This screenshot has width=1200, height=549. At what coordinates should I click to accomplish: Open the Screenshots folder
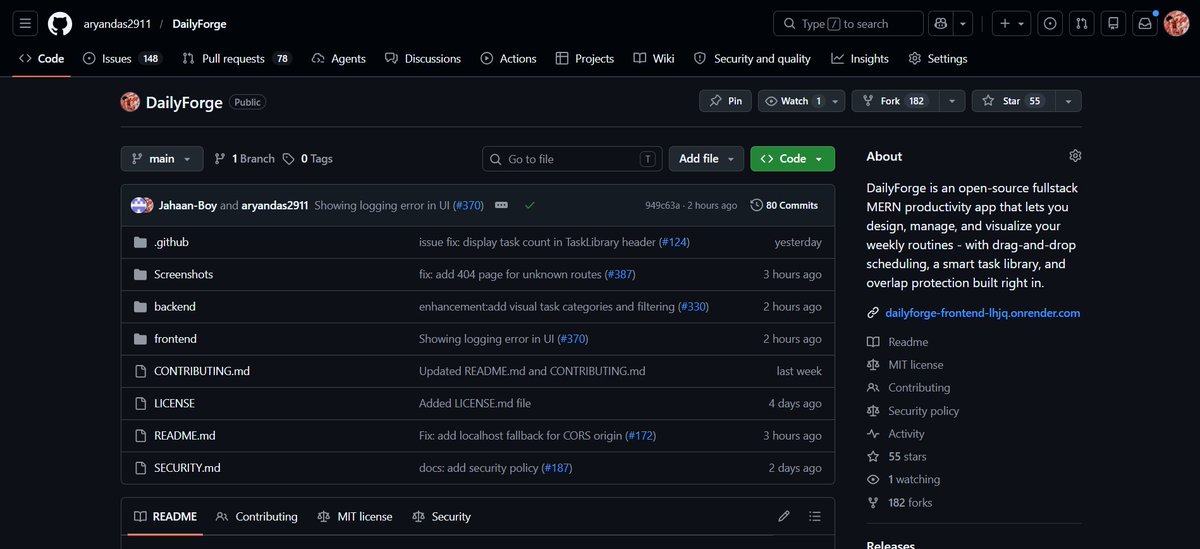[x=183, y=274]
